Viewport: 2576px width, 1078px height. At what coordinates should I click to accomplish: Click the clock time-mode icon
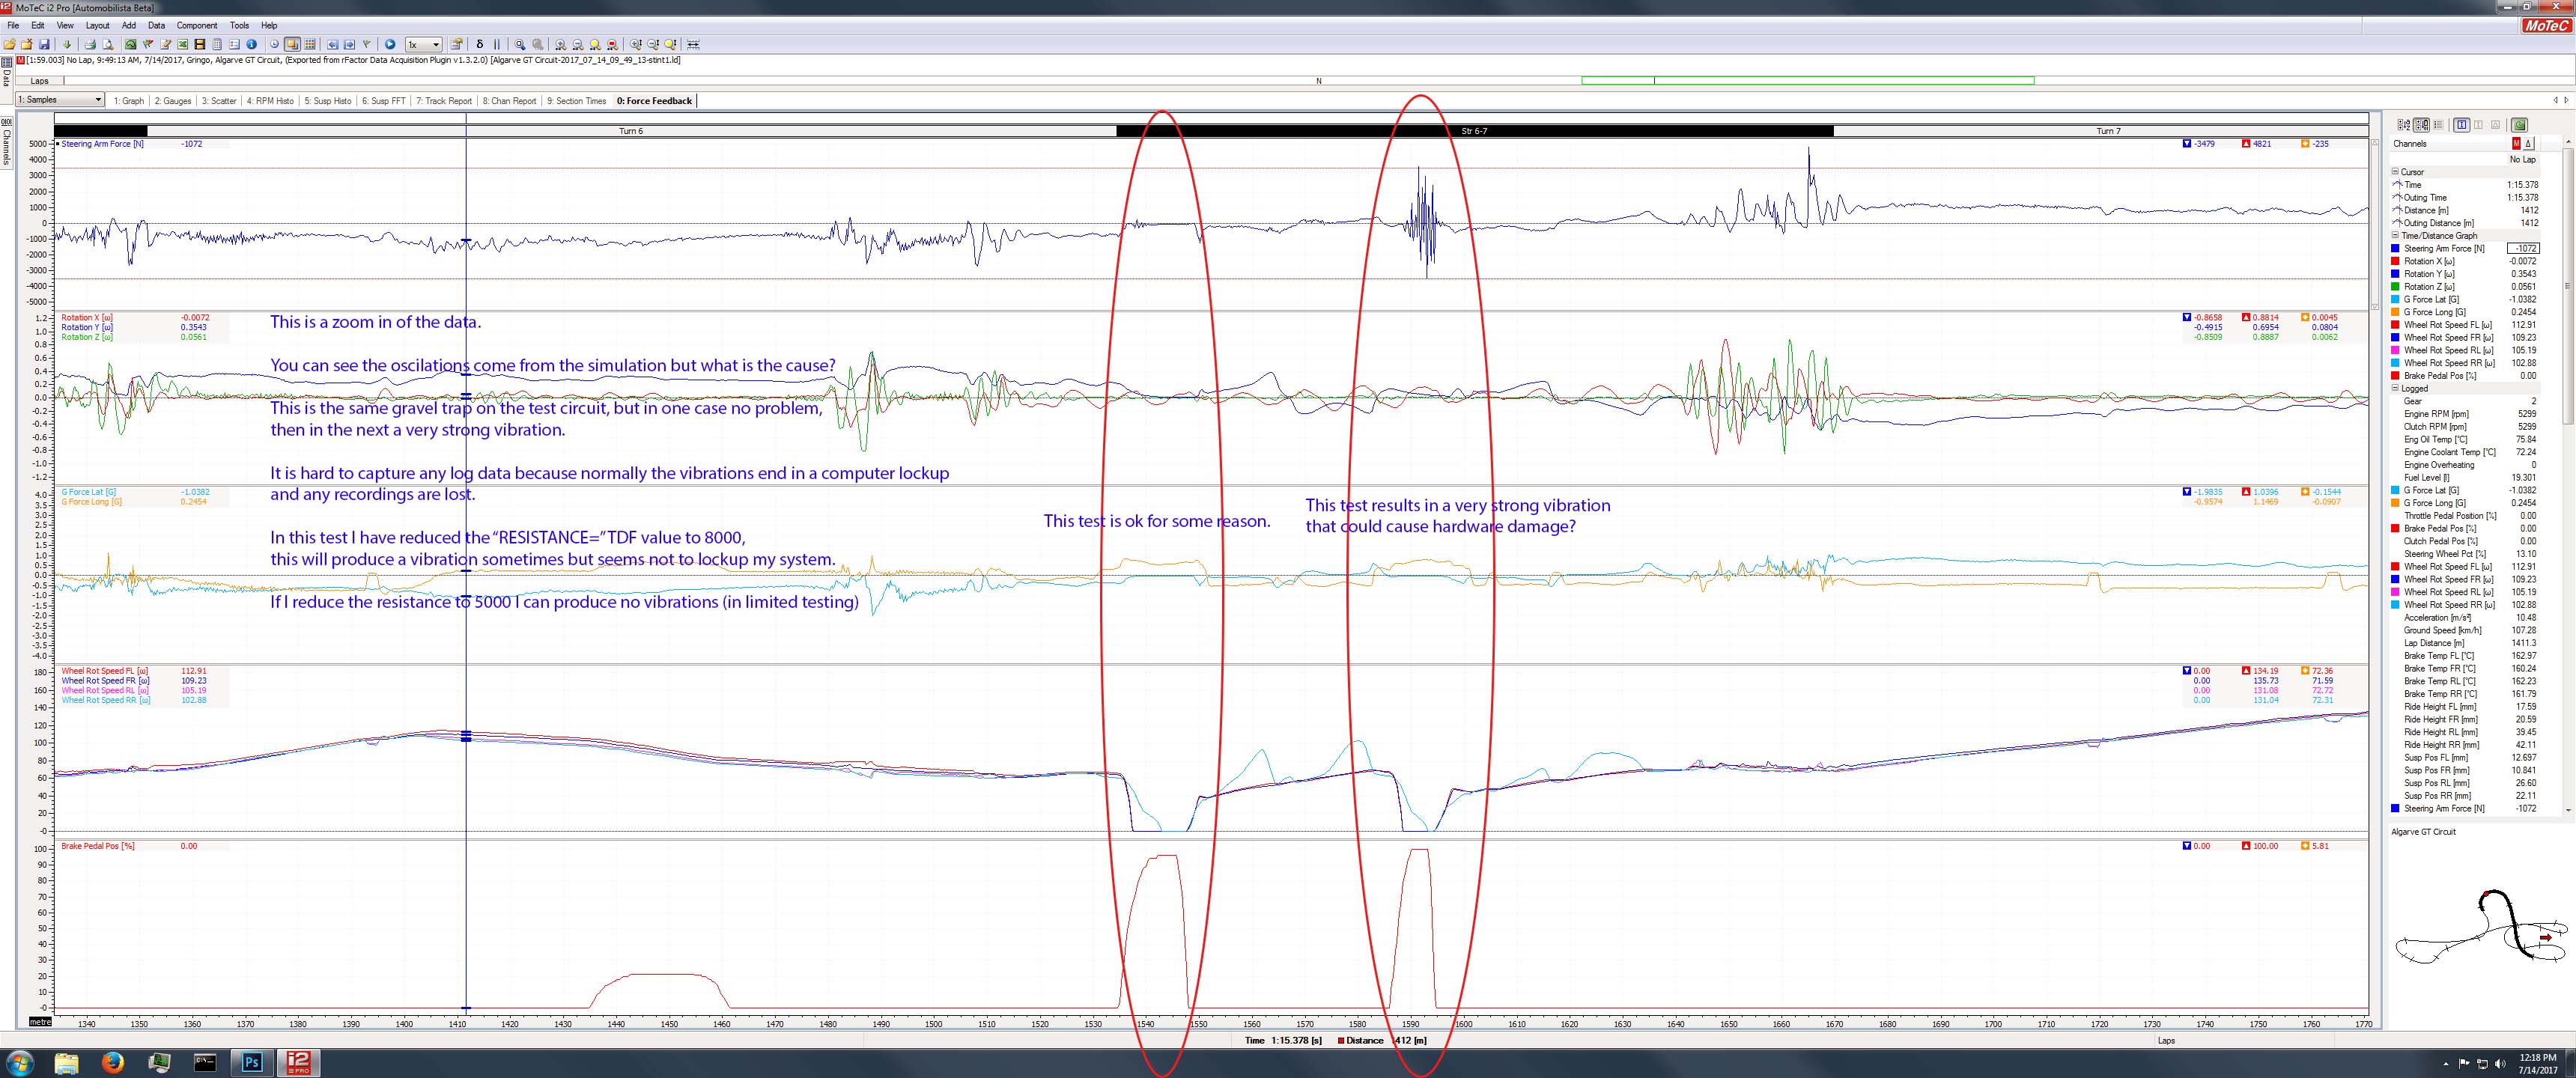pos(275,44)
